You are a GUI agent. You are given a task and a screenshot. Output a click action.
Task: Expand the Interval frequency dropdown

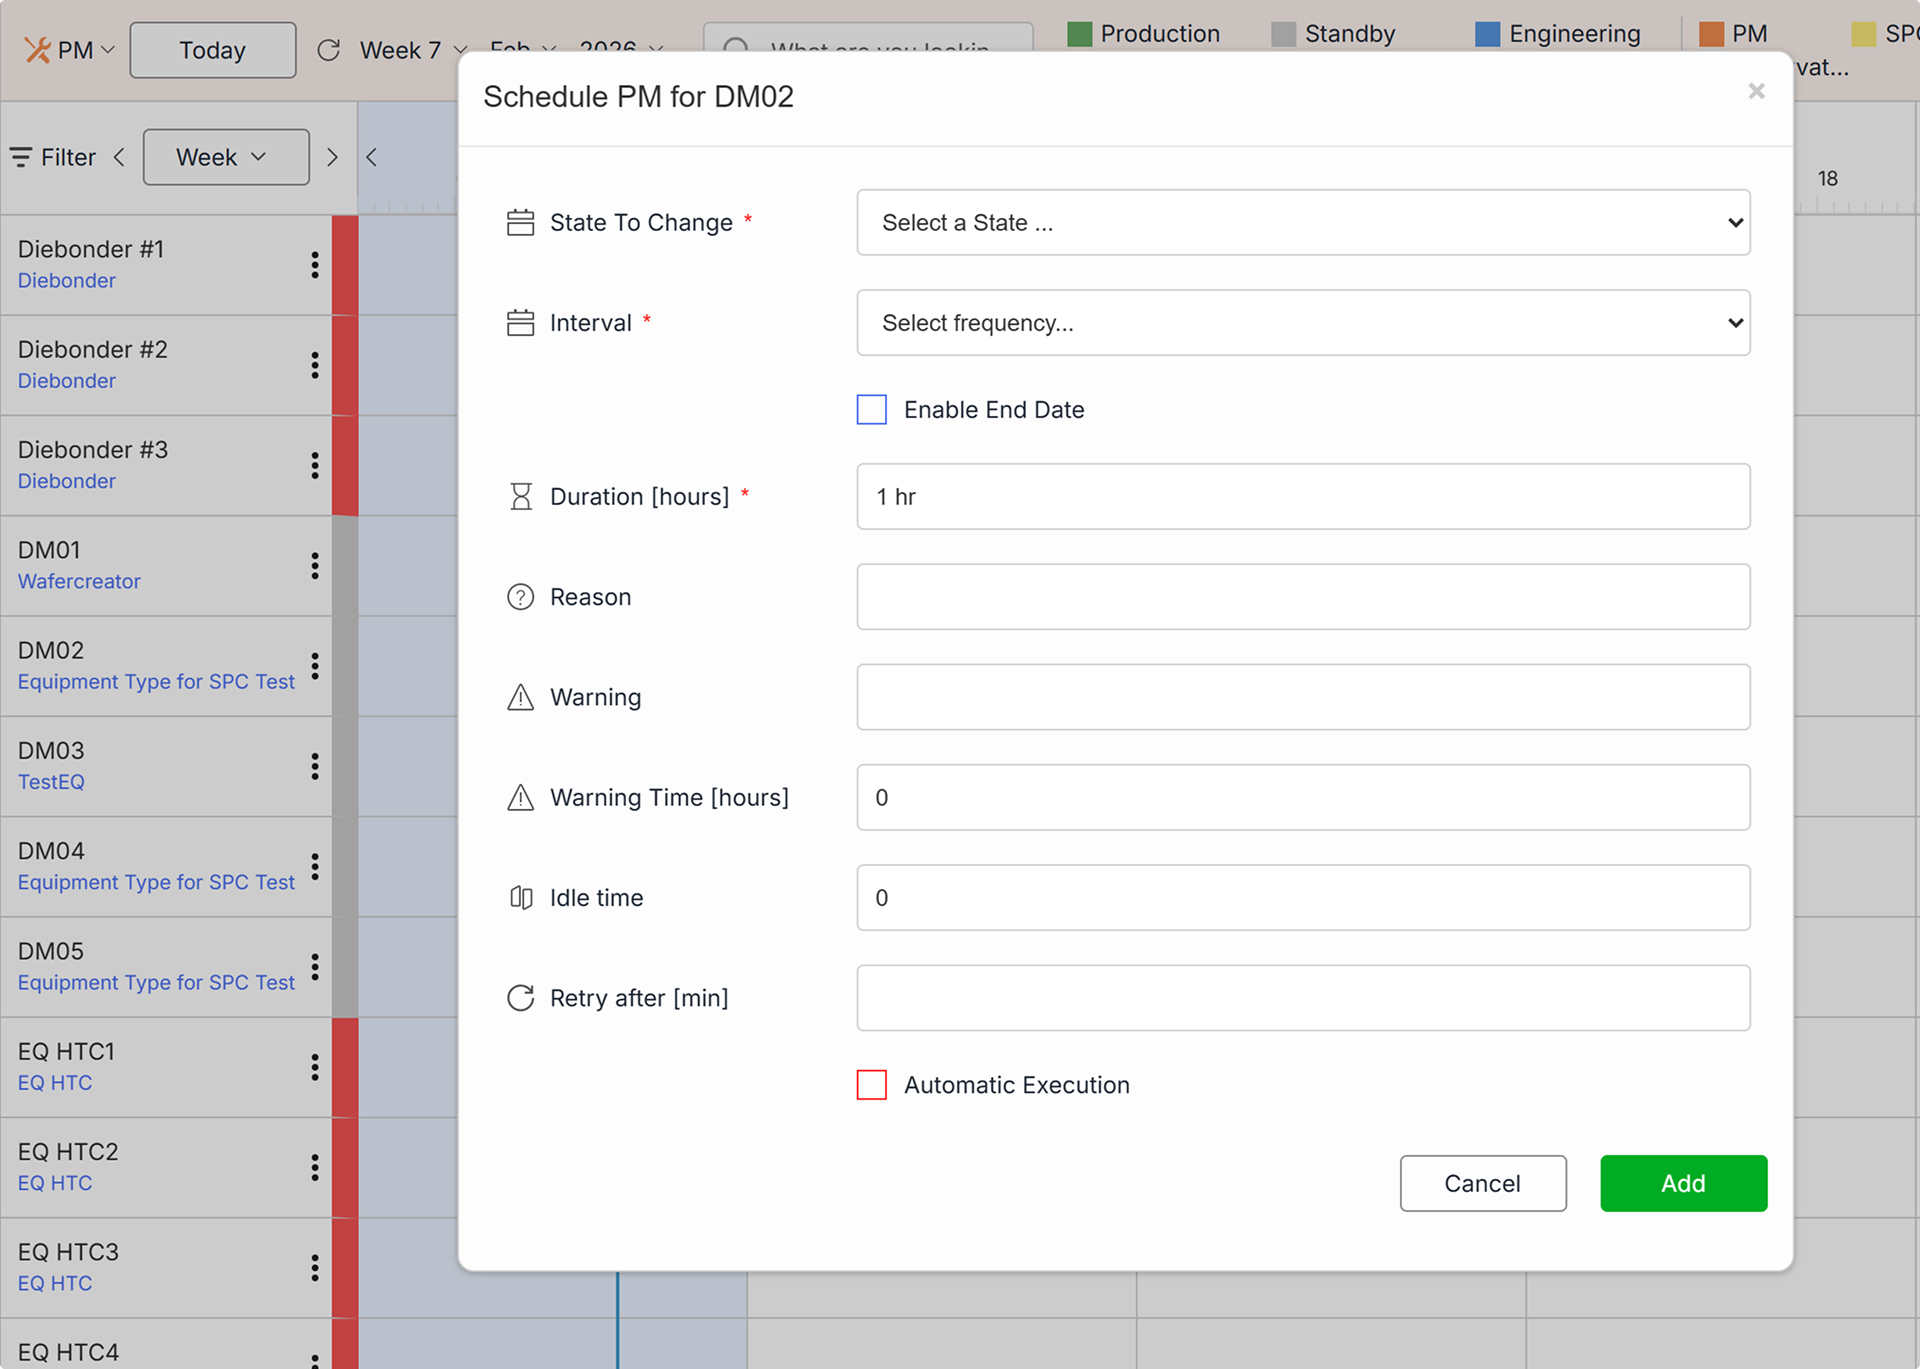[1302, 323]
